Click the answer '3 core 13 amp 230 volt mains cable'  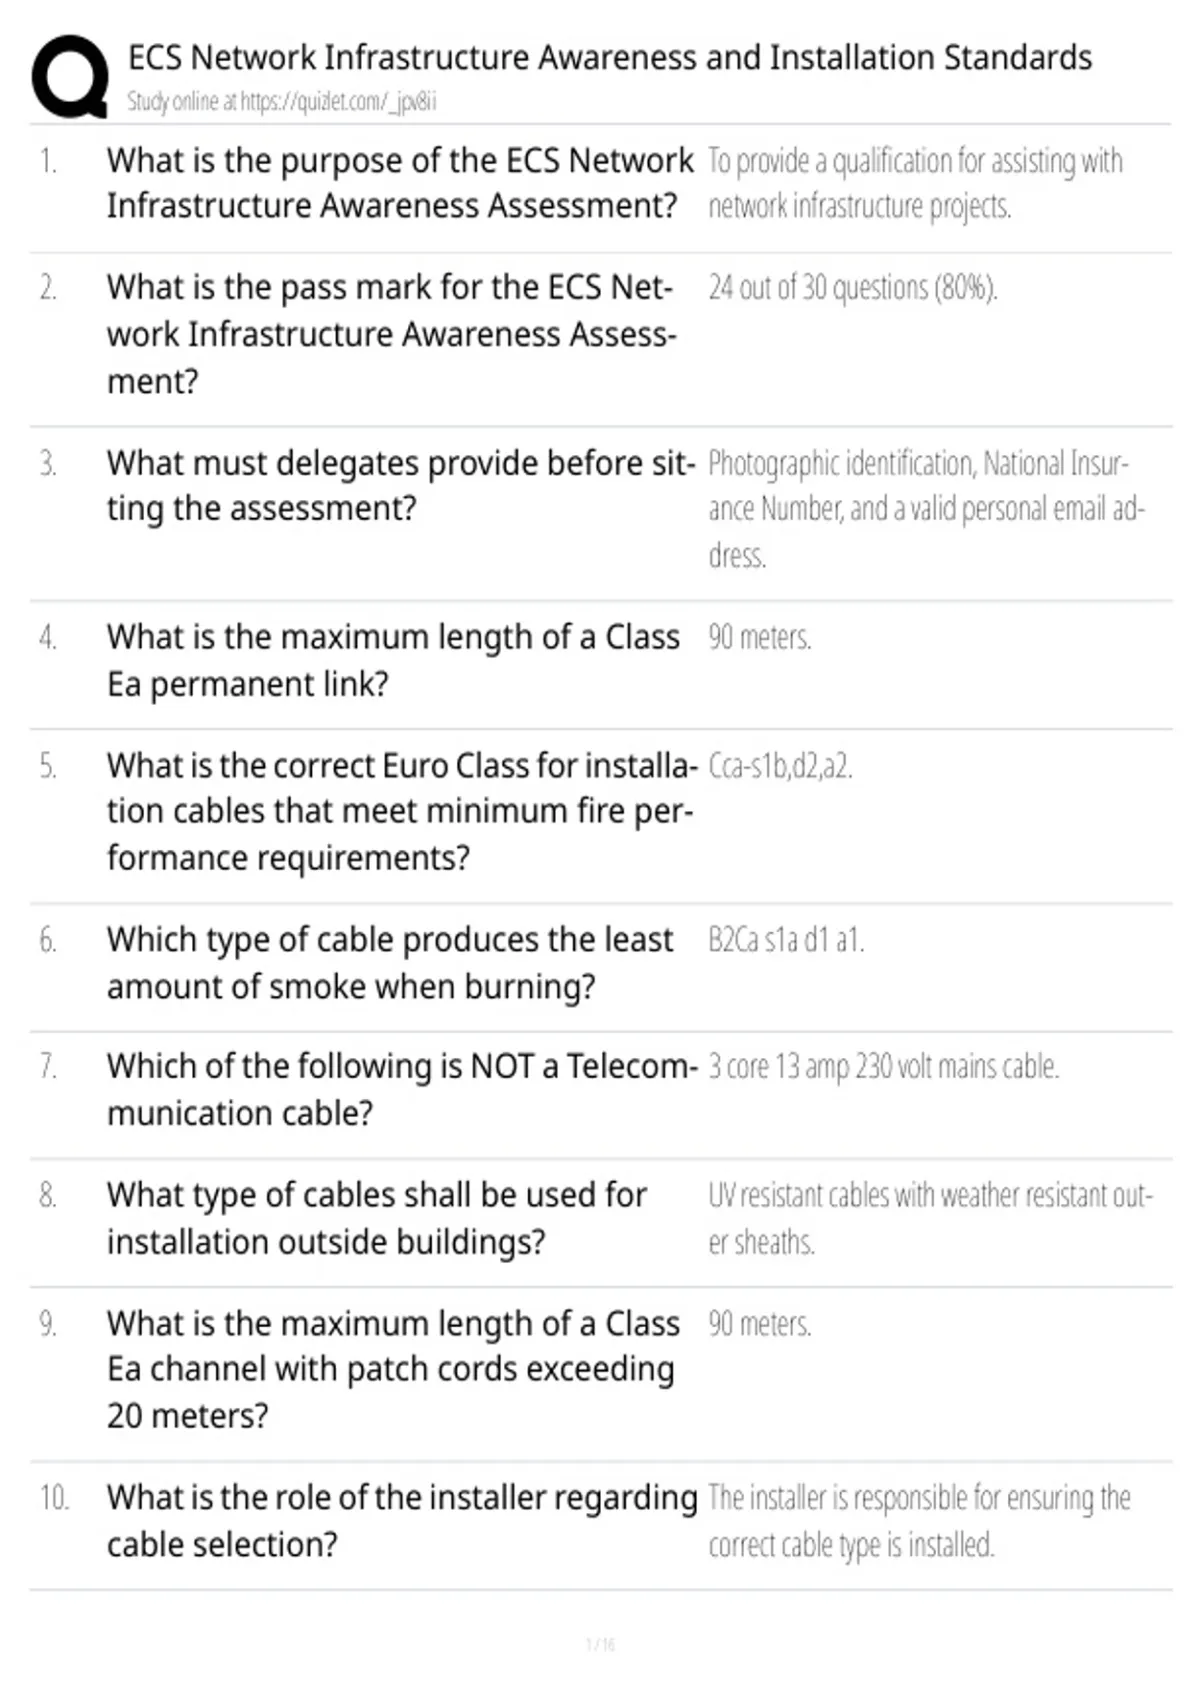(x=884, y=1067)
